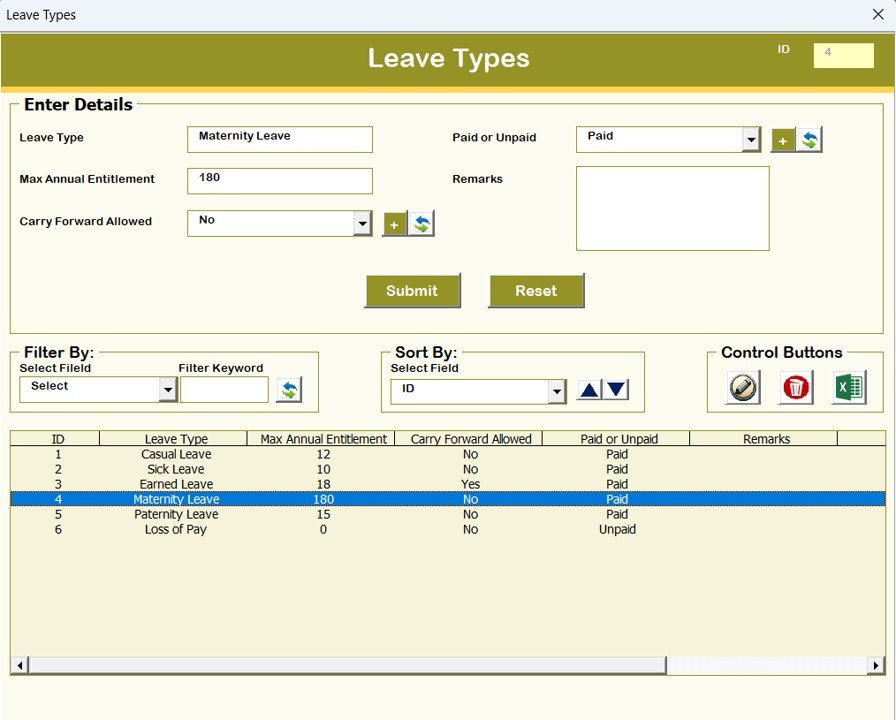Select the Maternity Leave row

tap(300, 499)
